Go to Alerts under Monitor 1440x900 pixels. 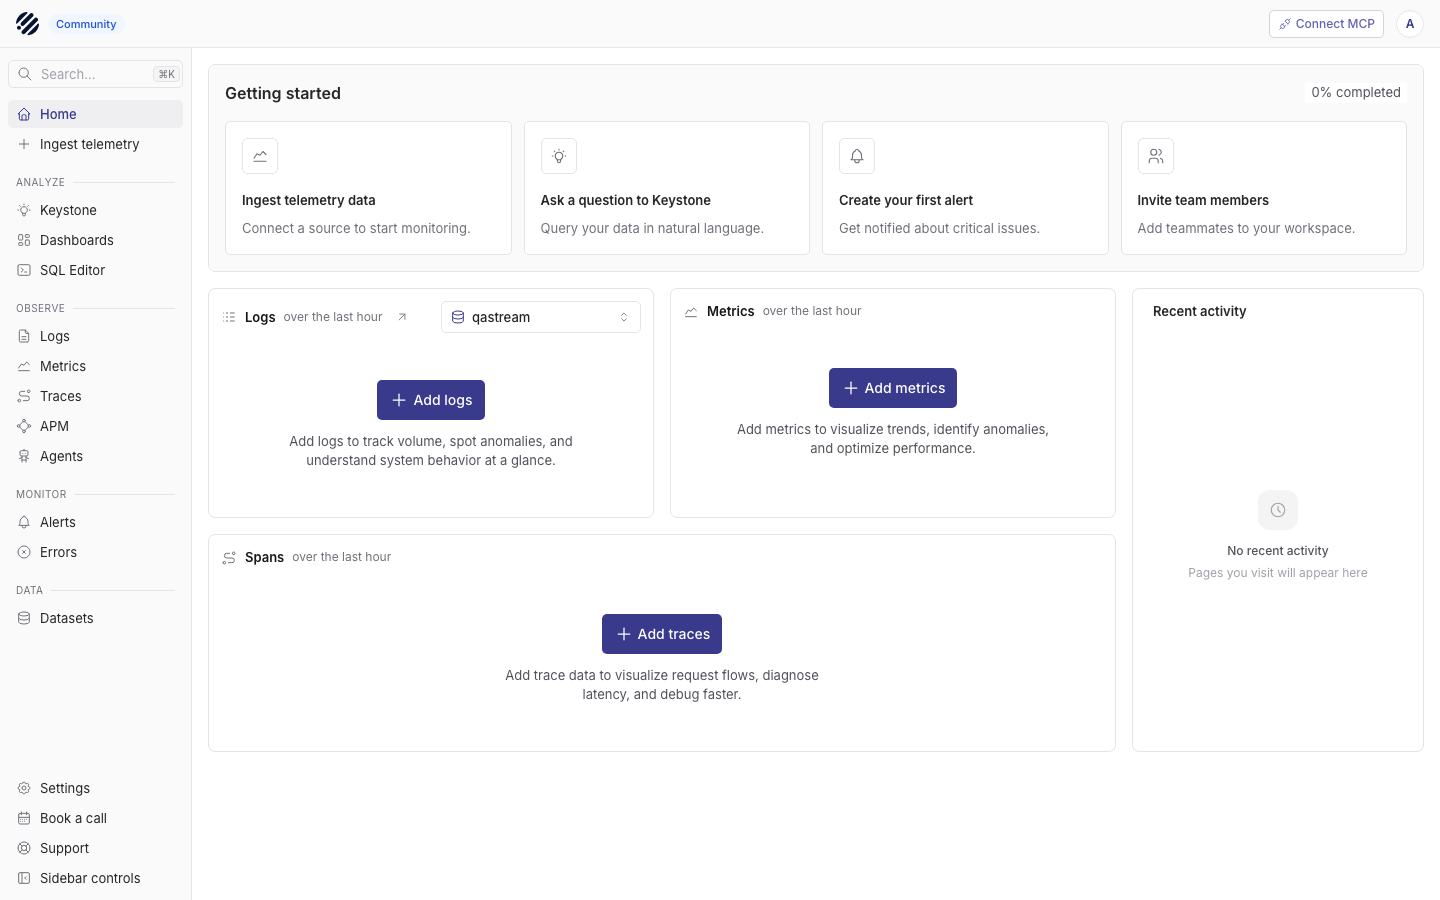click(95, 522)
